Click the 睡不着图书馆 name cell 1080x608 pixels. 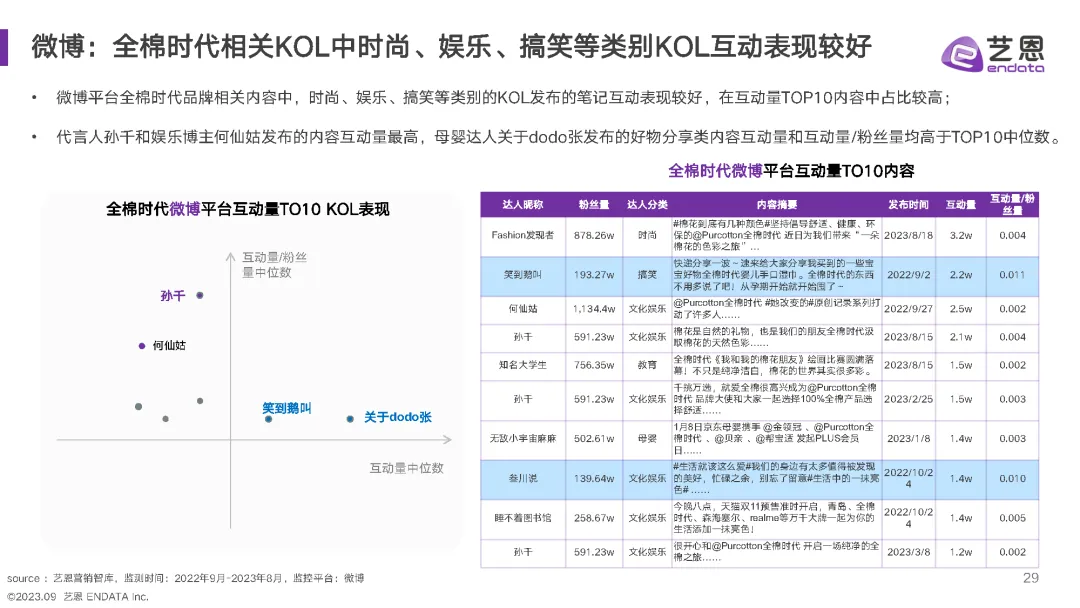tap(522, 518)
